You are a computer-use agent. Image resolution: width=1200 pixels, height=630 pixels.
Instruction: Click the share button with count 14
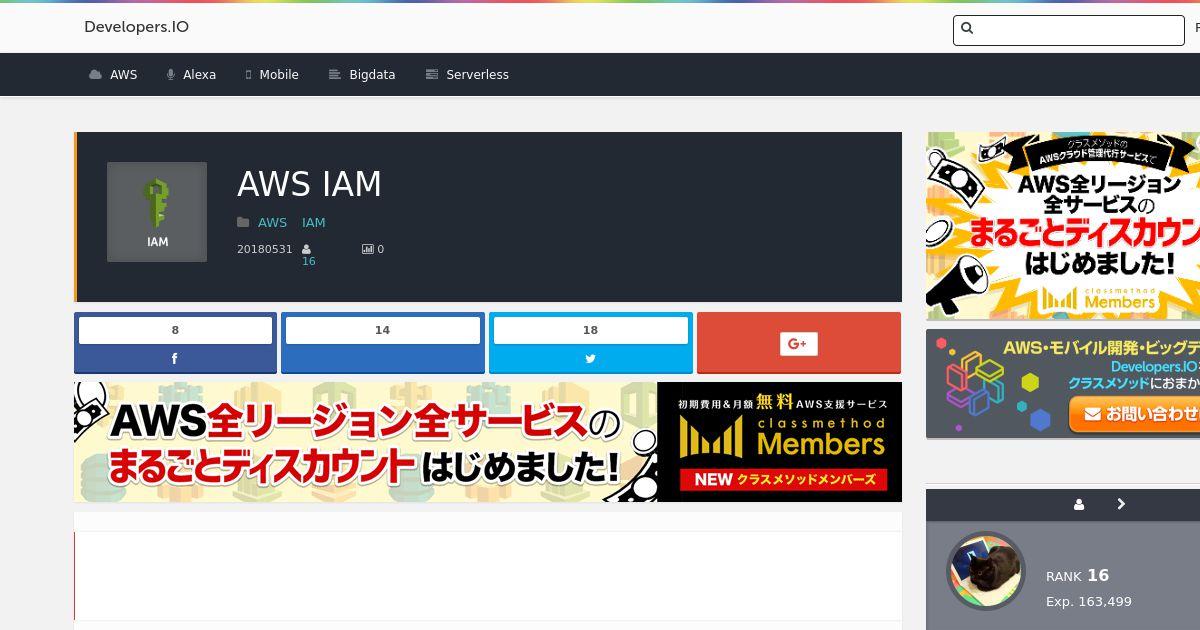[x=383, y=343]
